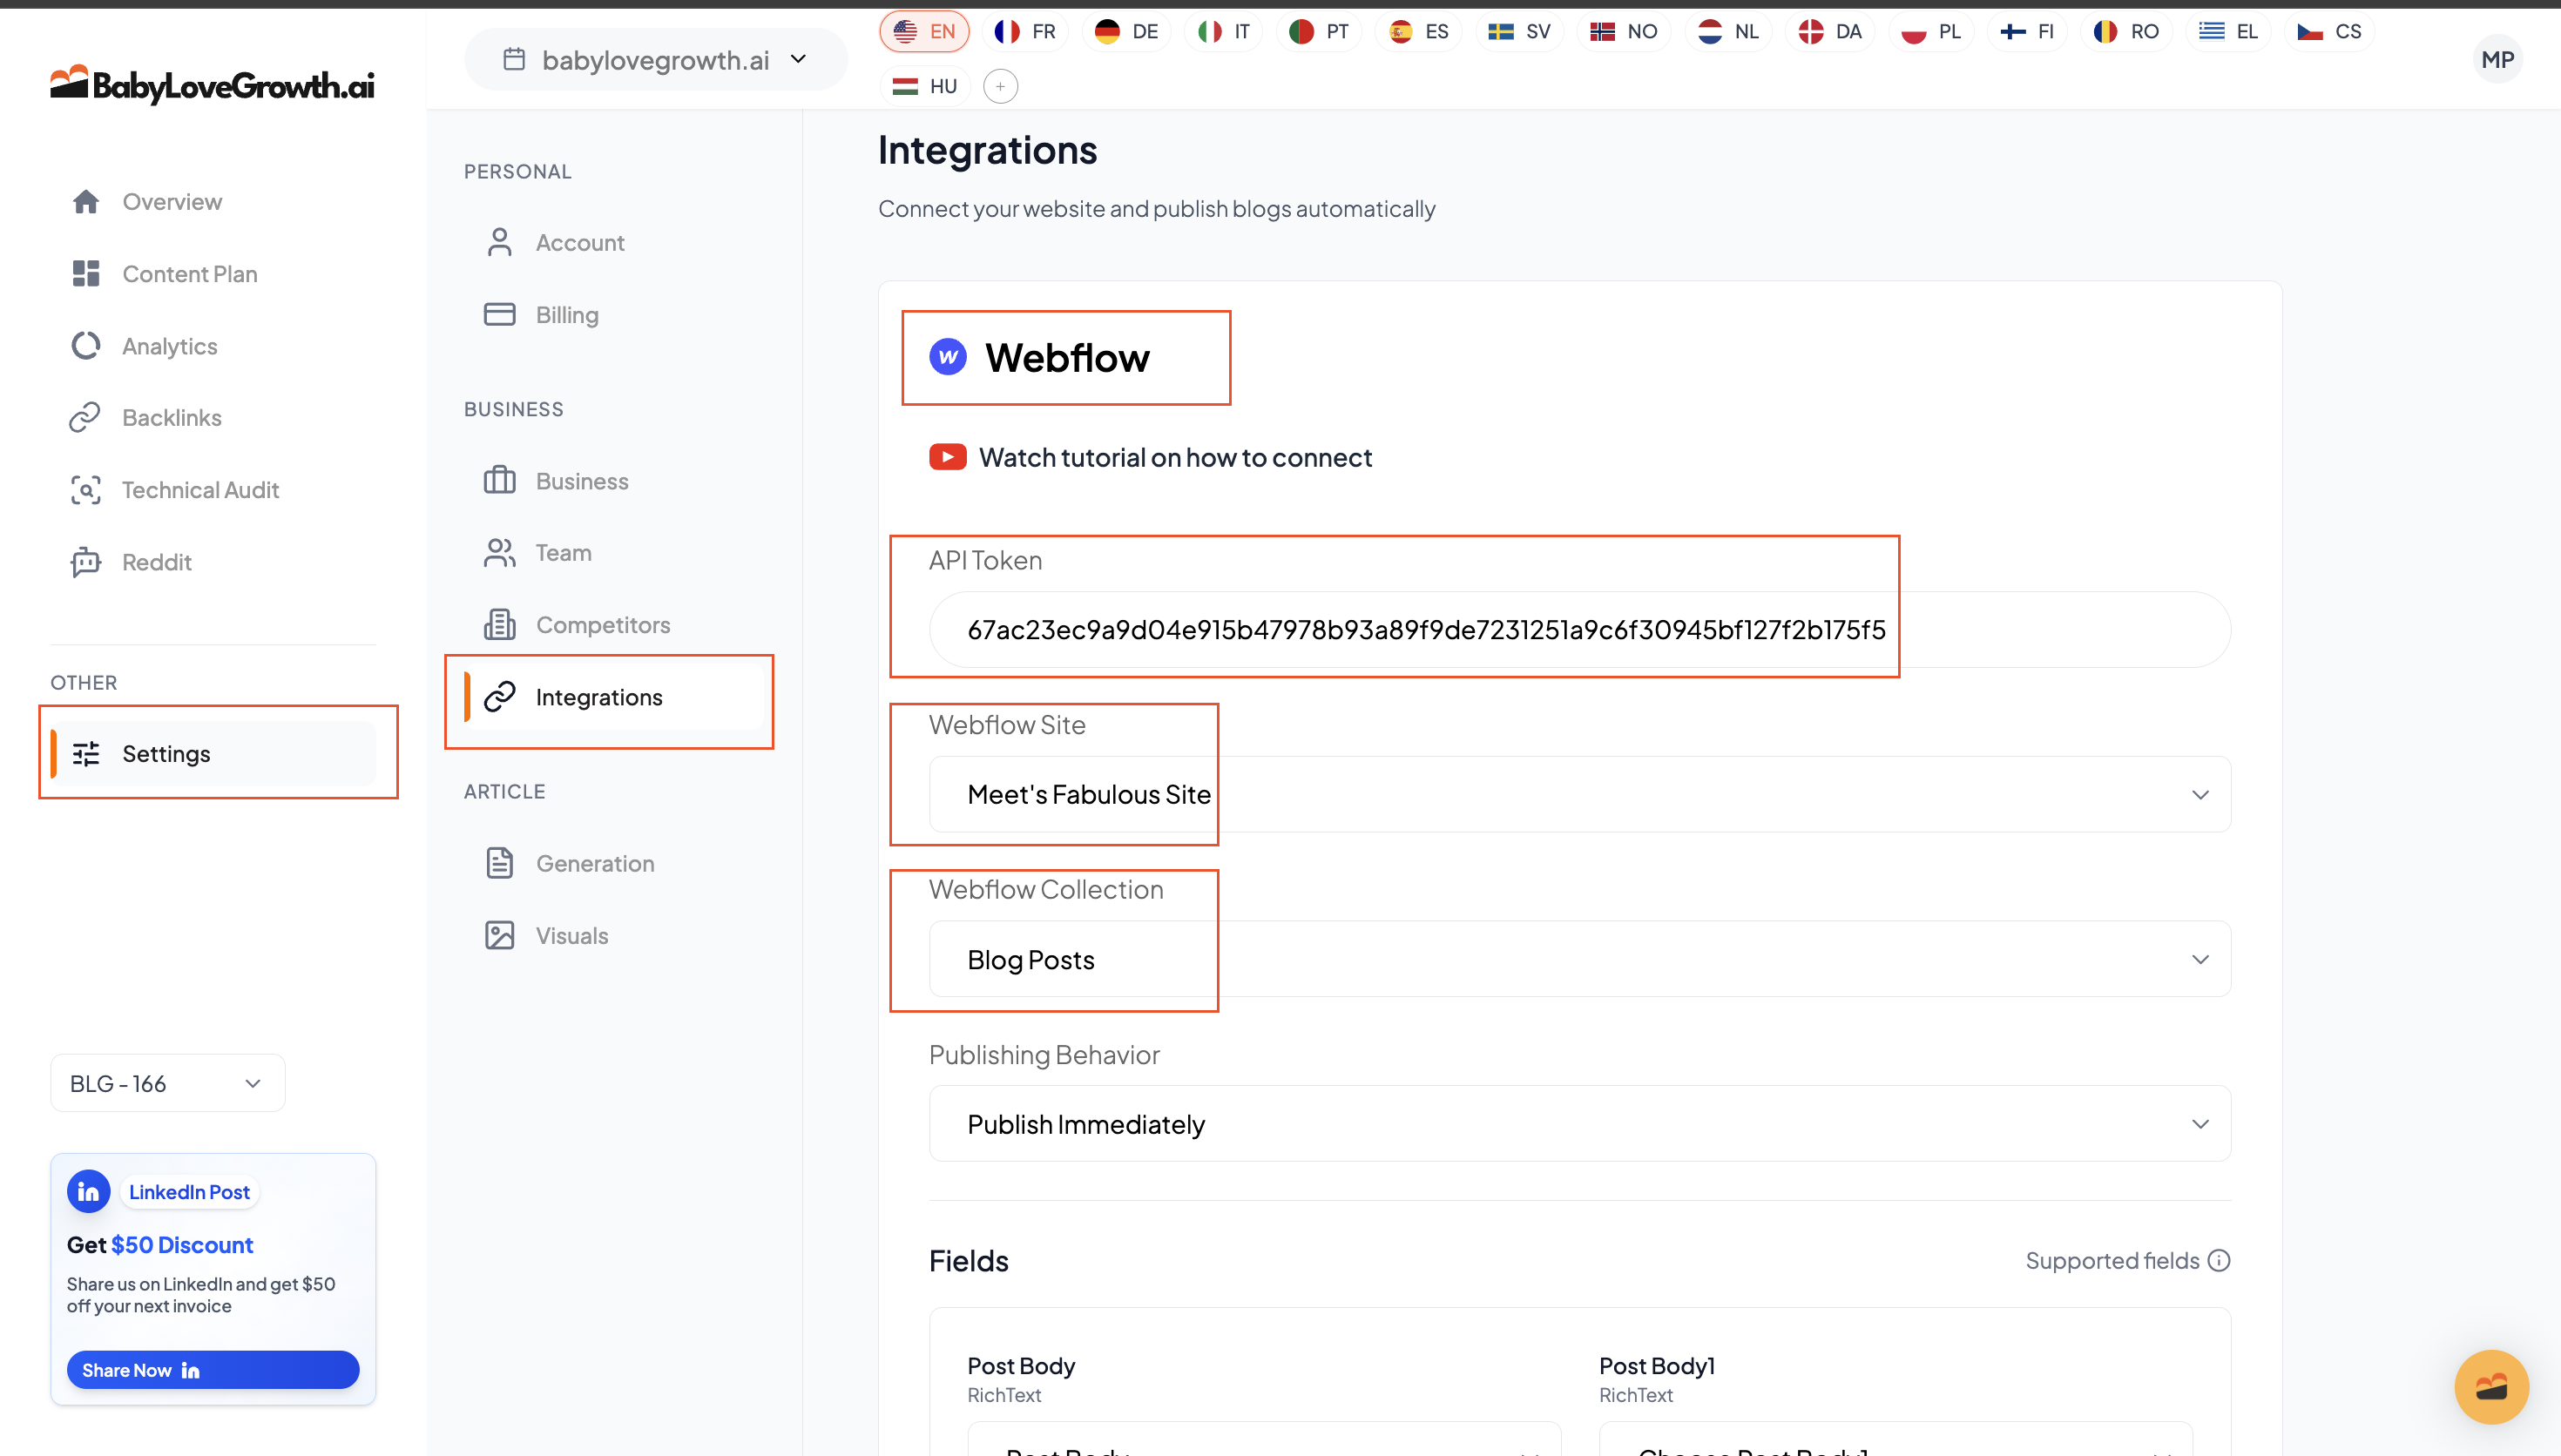Open the Reddit section

[x=156, y=562]
